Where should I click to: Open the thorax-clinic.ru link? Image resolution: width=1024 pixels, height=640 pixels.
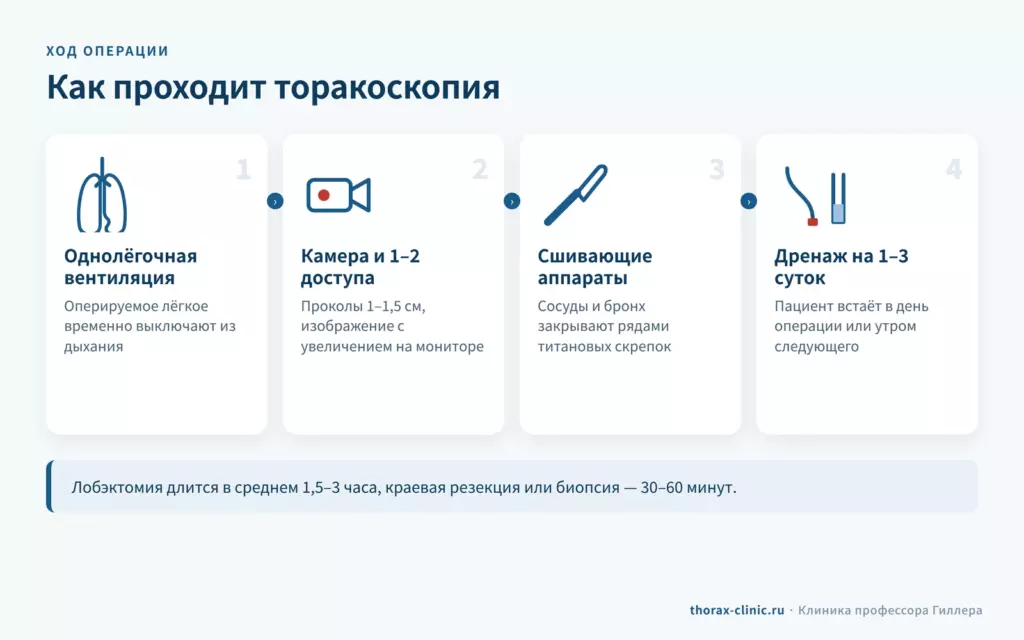tap(737, 610)
